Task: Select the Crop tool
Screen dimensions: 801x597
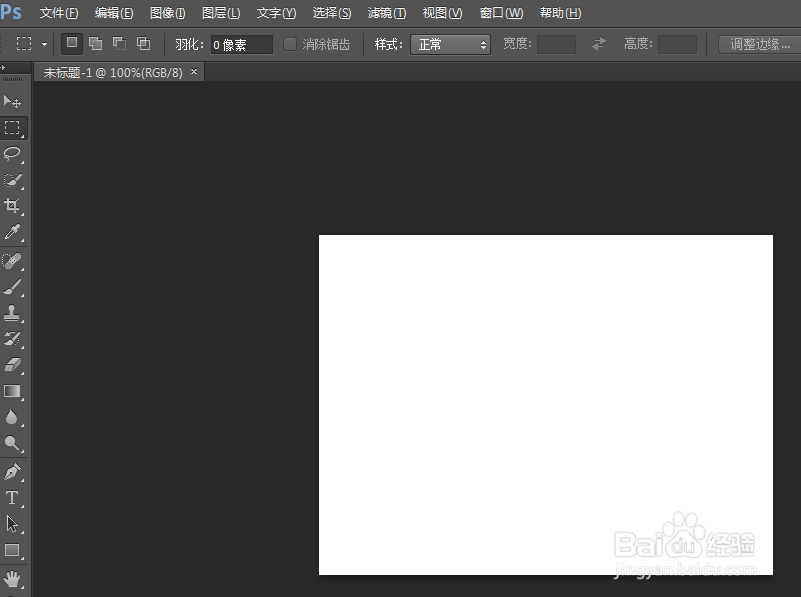Action: point(12,206)
